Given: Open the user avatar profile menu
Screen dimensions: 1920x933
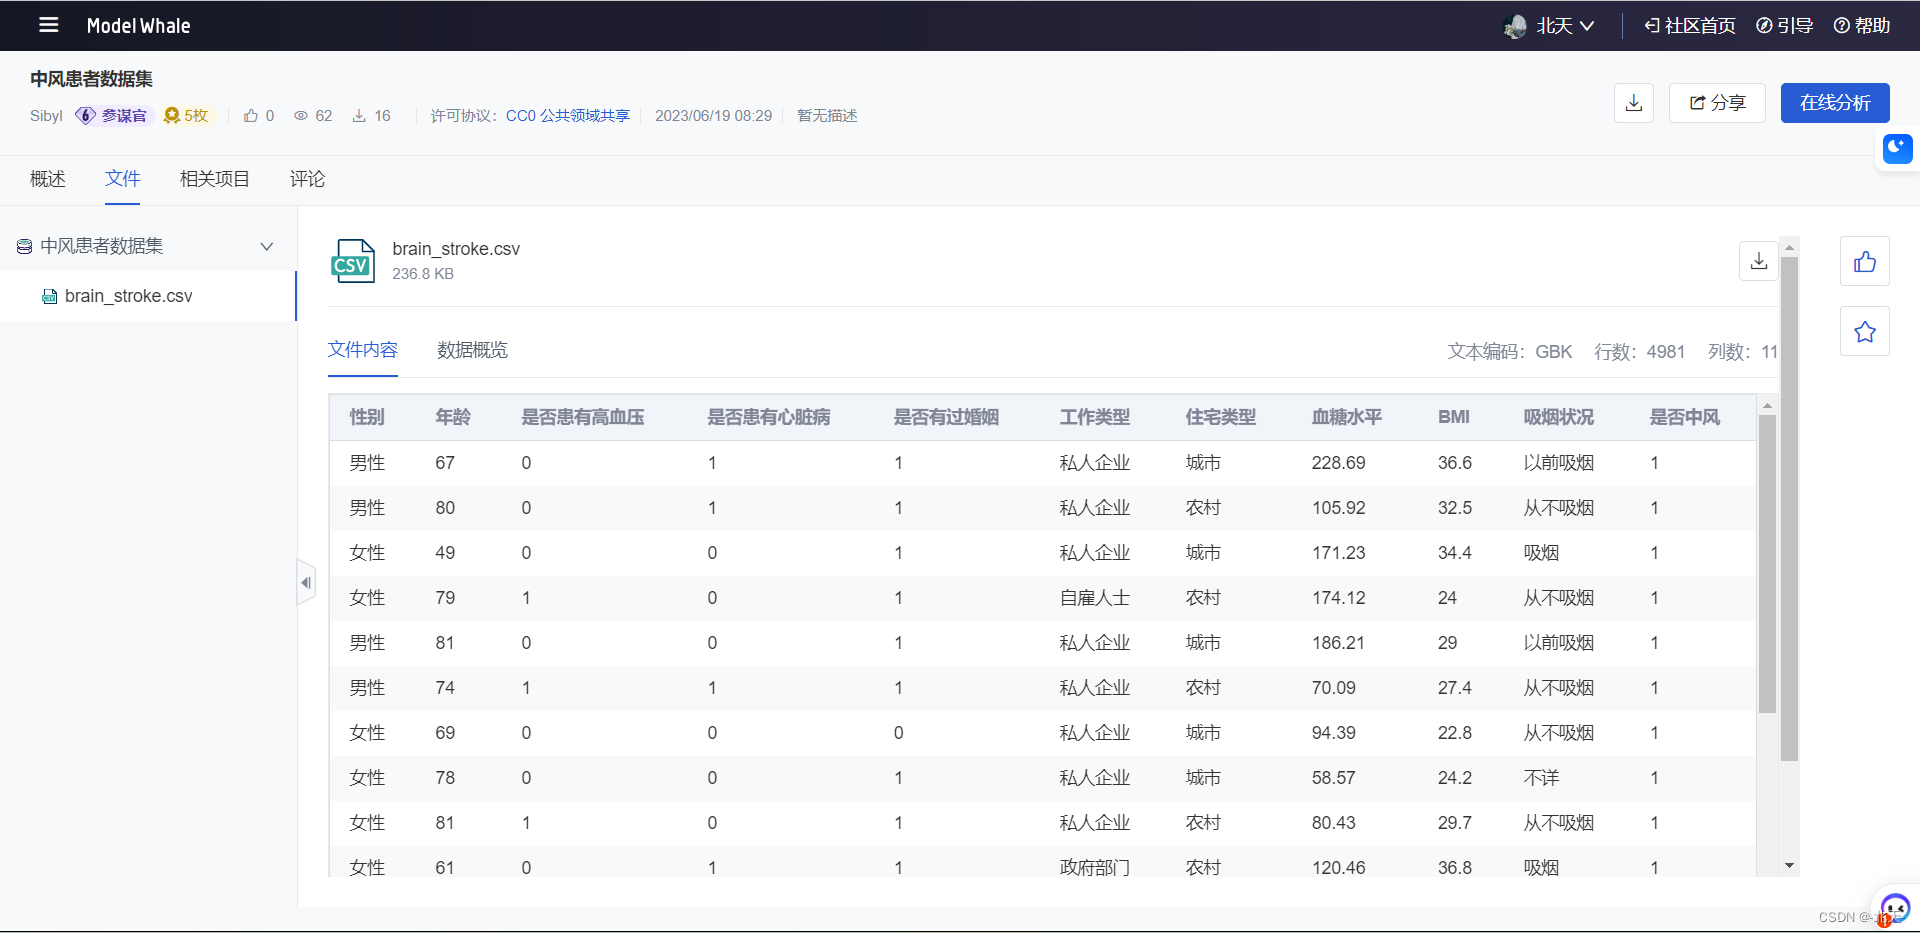Looking at the screenshot, I should pos(1515,26).
